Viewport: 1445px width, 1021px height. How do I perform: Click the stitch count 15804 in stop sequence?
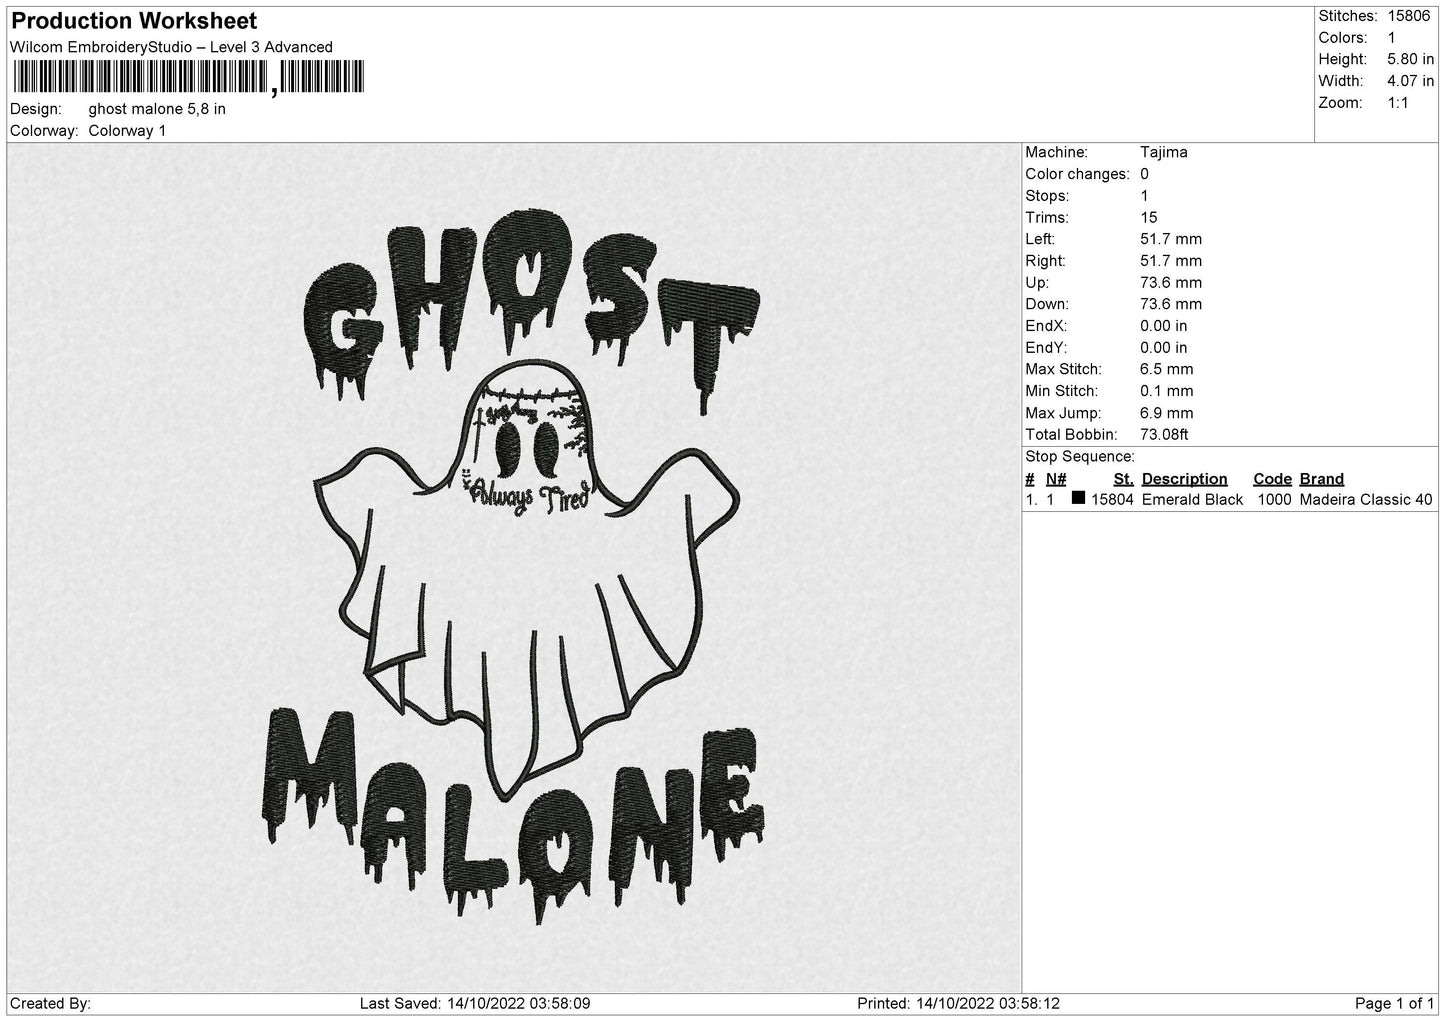click(x=1112, y=500)
